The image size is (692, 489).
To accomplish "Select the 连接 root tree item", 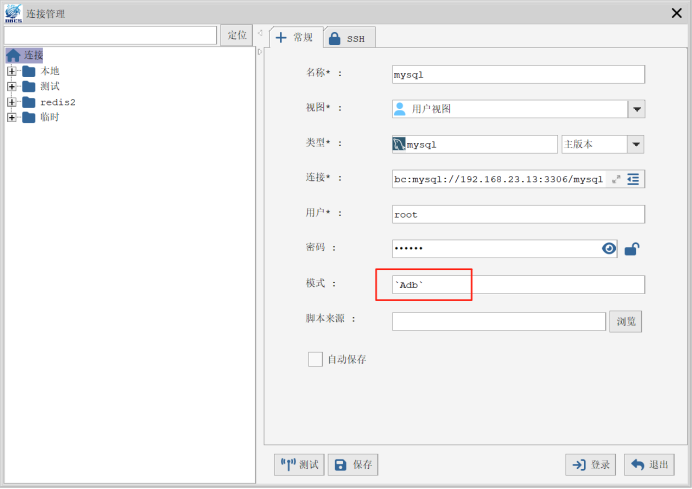I will [x=25, y=55].
